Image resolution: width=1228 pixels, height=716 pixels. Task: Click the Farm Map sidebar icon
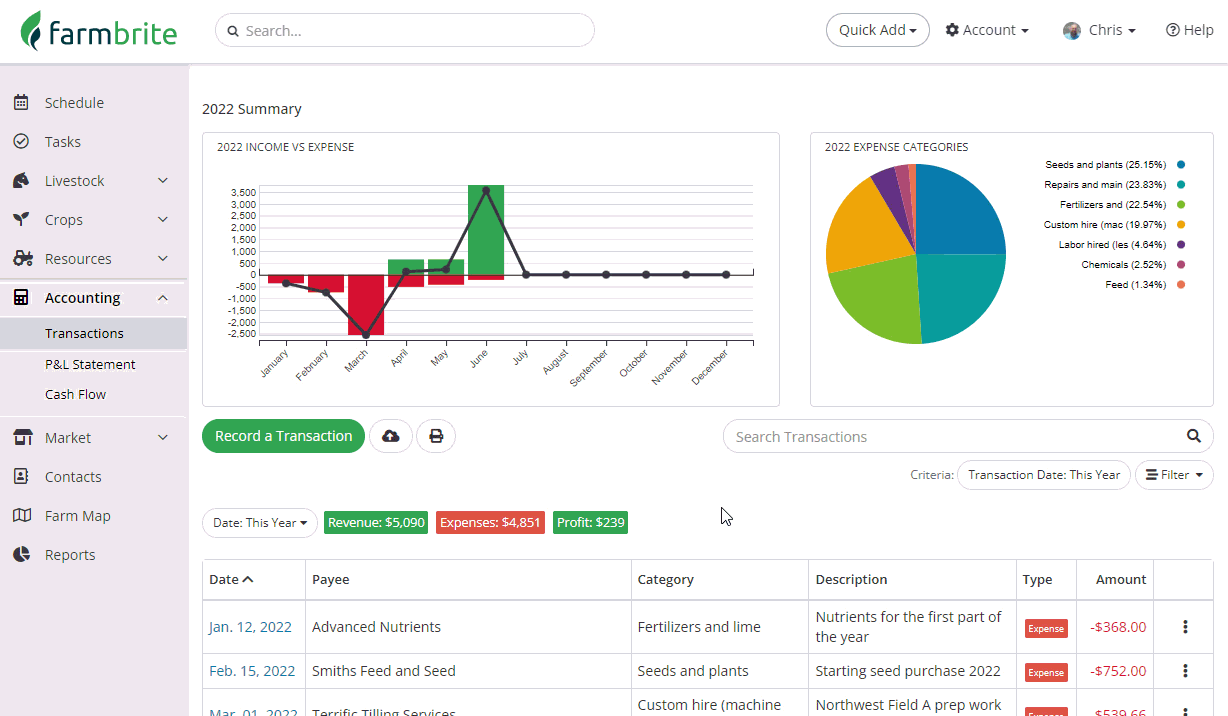pos(21,516)
